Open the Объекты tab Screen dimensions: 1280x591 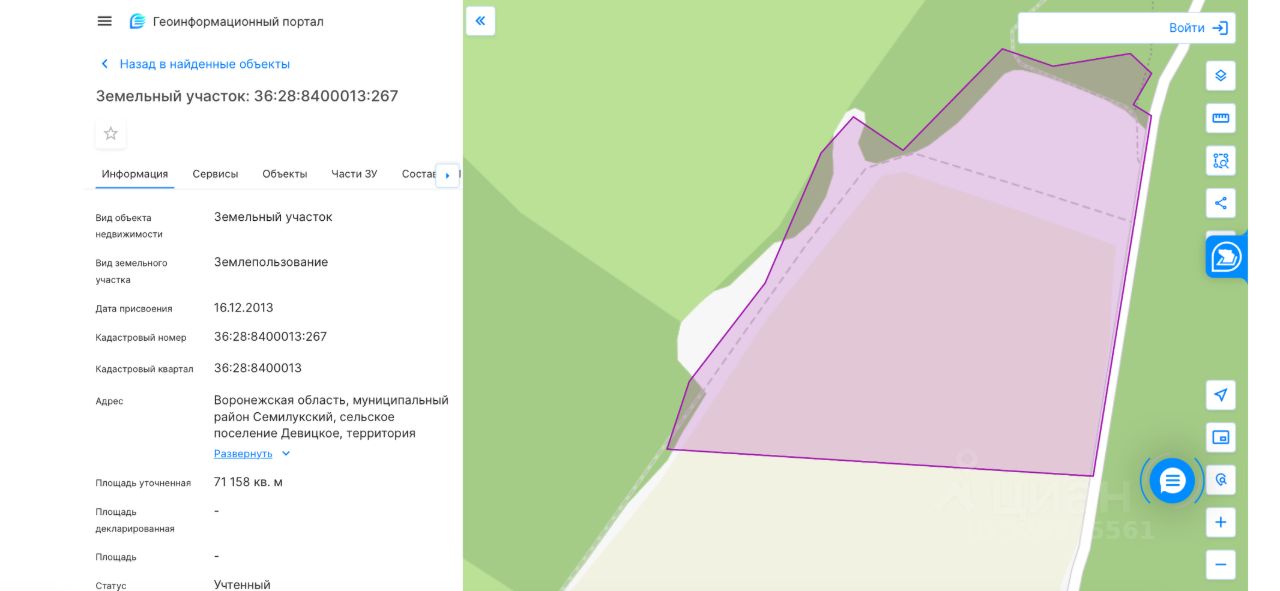[x=285, y=174]
